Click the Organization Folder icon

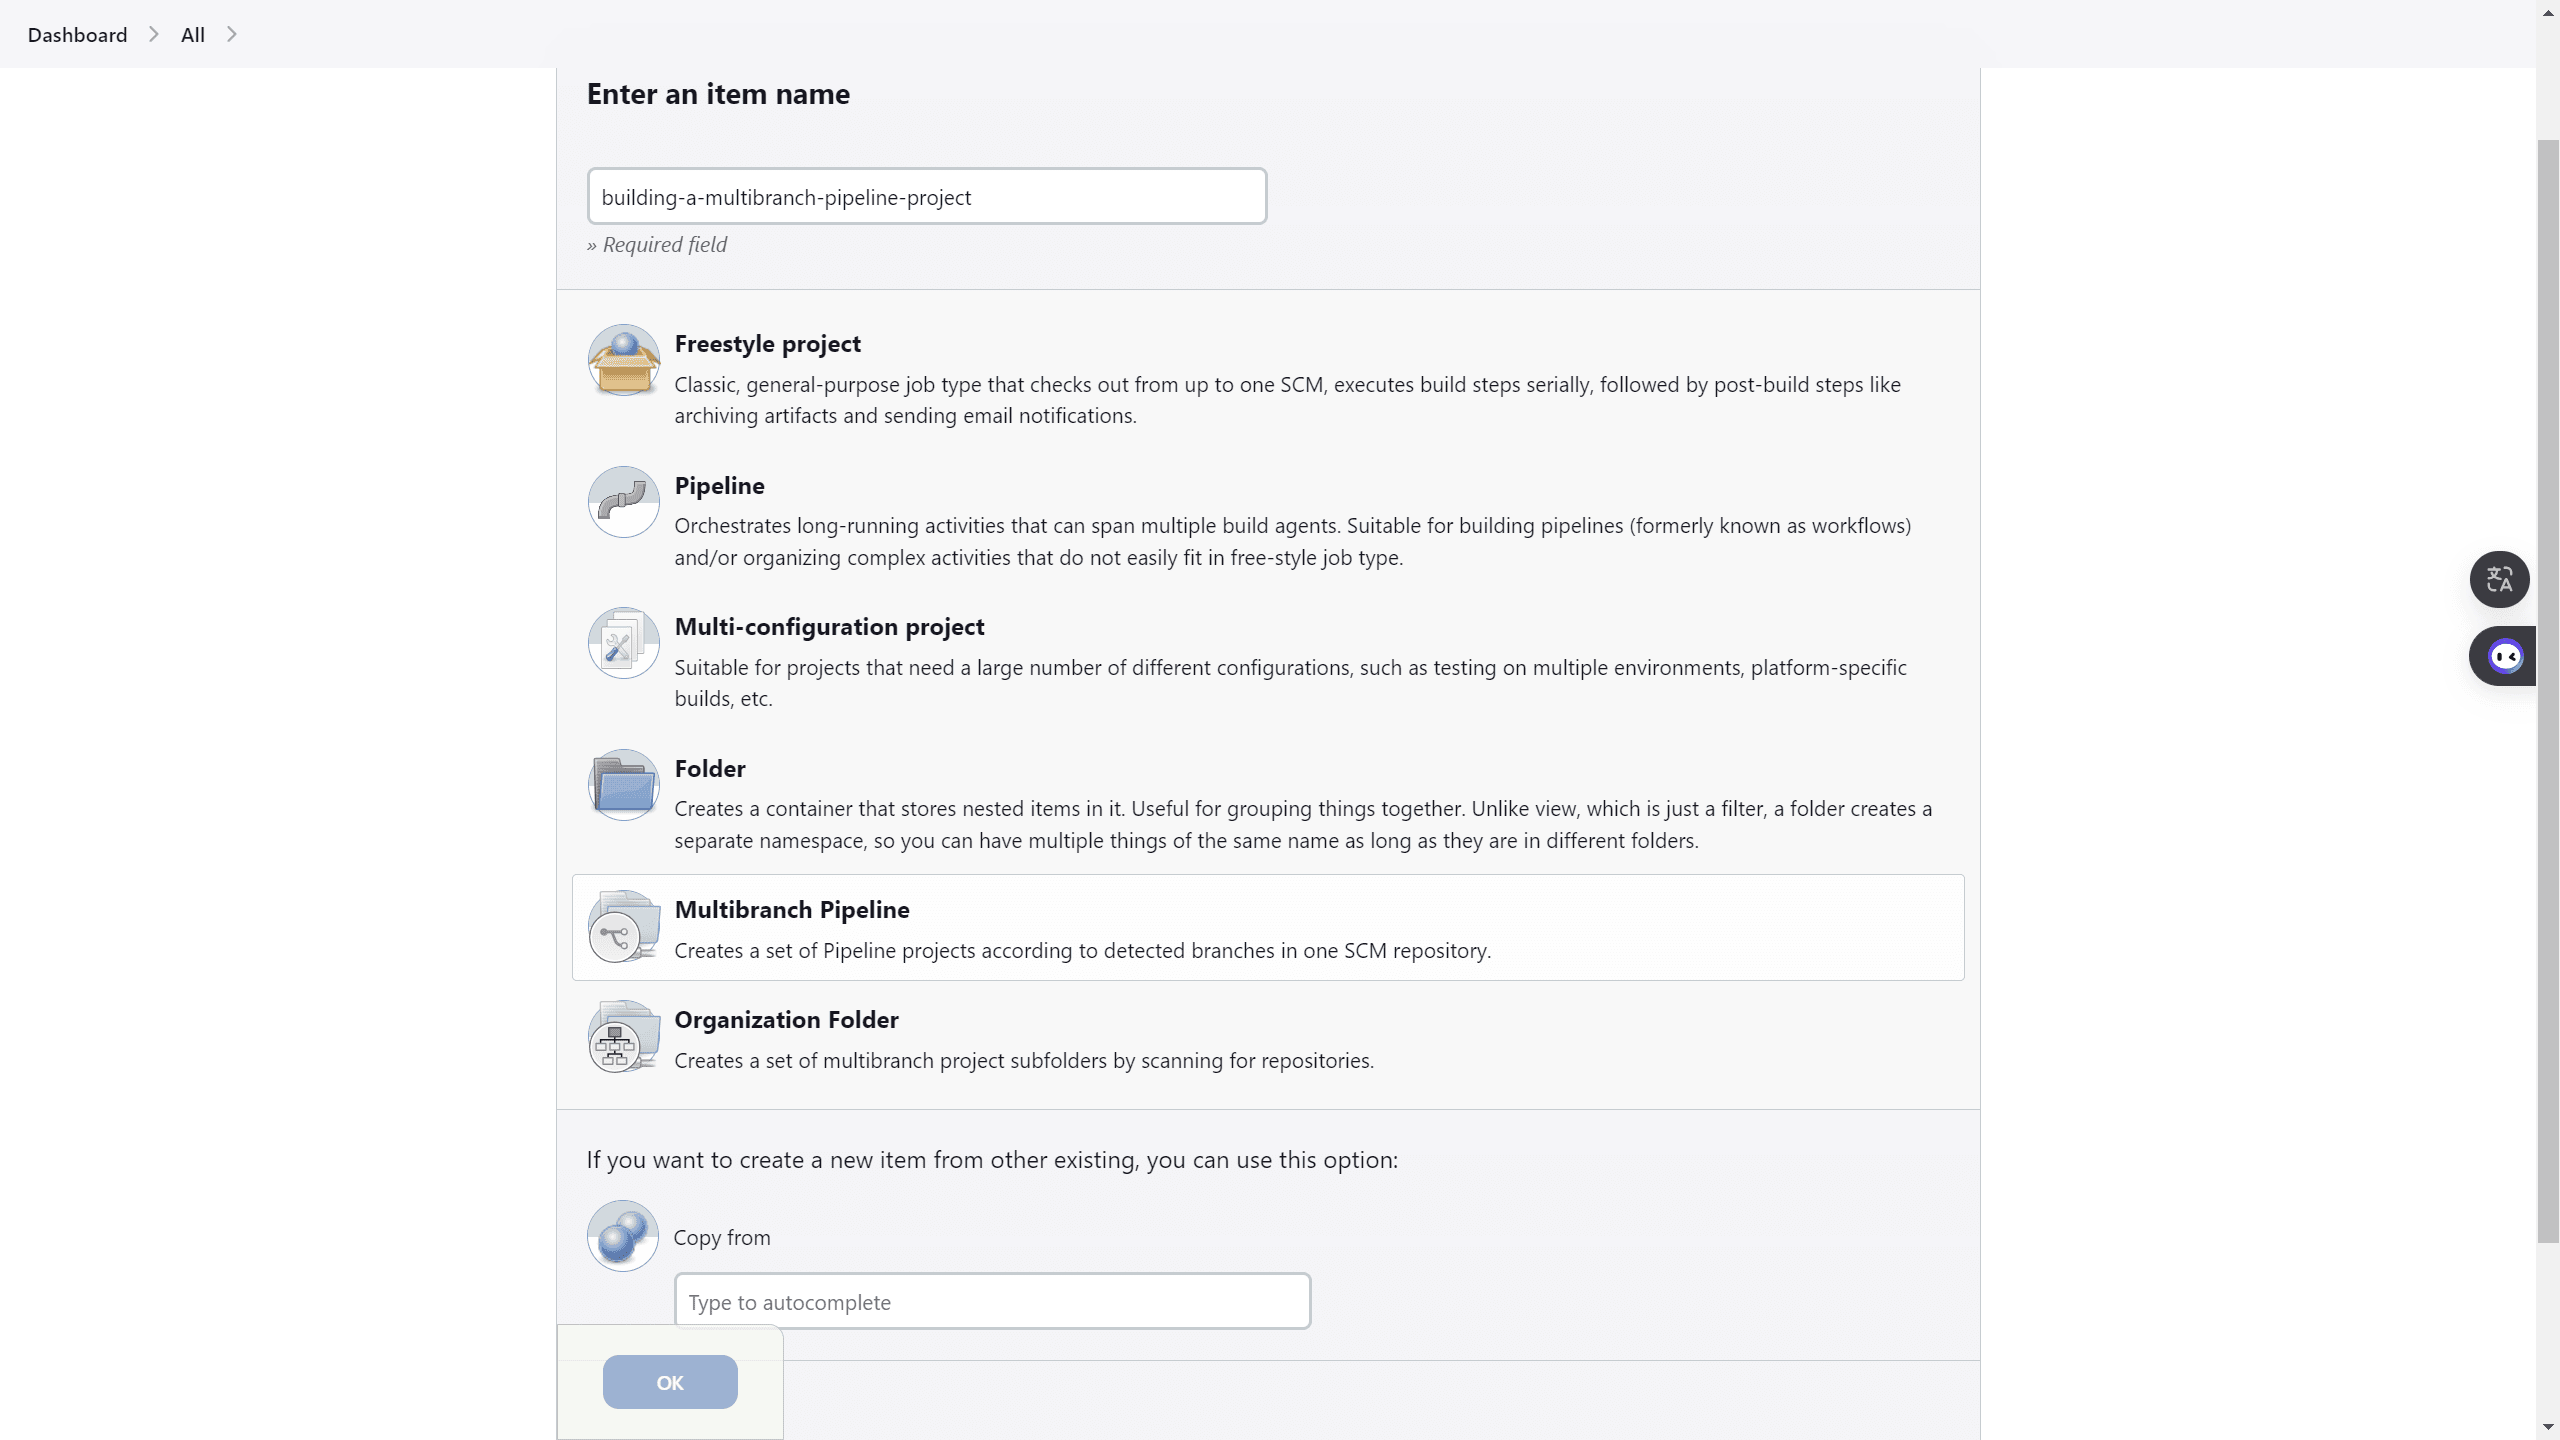click(x=622, y=1036)
